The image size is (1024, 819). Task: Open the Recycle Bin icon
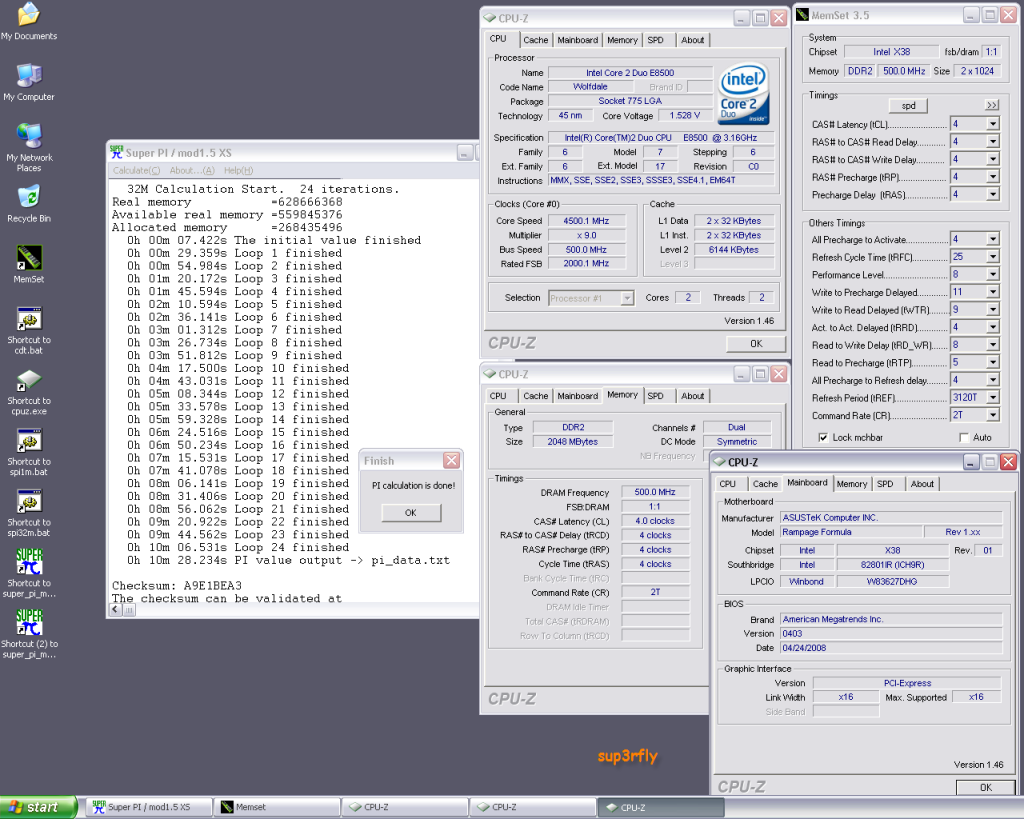(29, 203)
